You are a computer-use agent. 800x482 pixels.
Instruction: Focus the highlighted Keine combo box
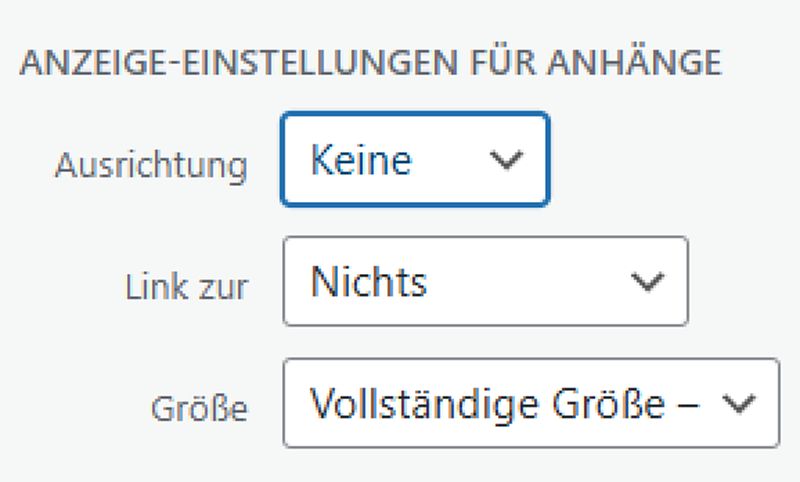click(x=414, y=160)
